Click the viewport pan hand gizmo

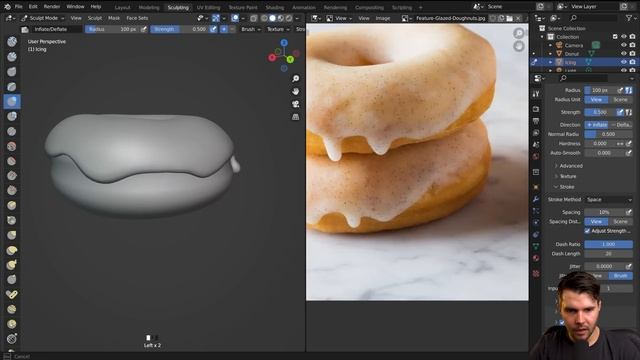click(296, 91)
